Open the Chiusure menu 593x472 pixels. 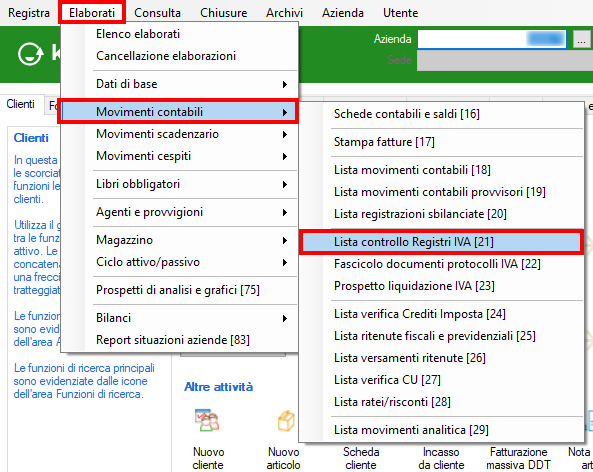coord(224,13)
